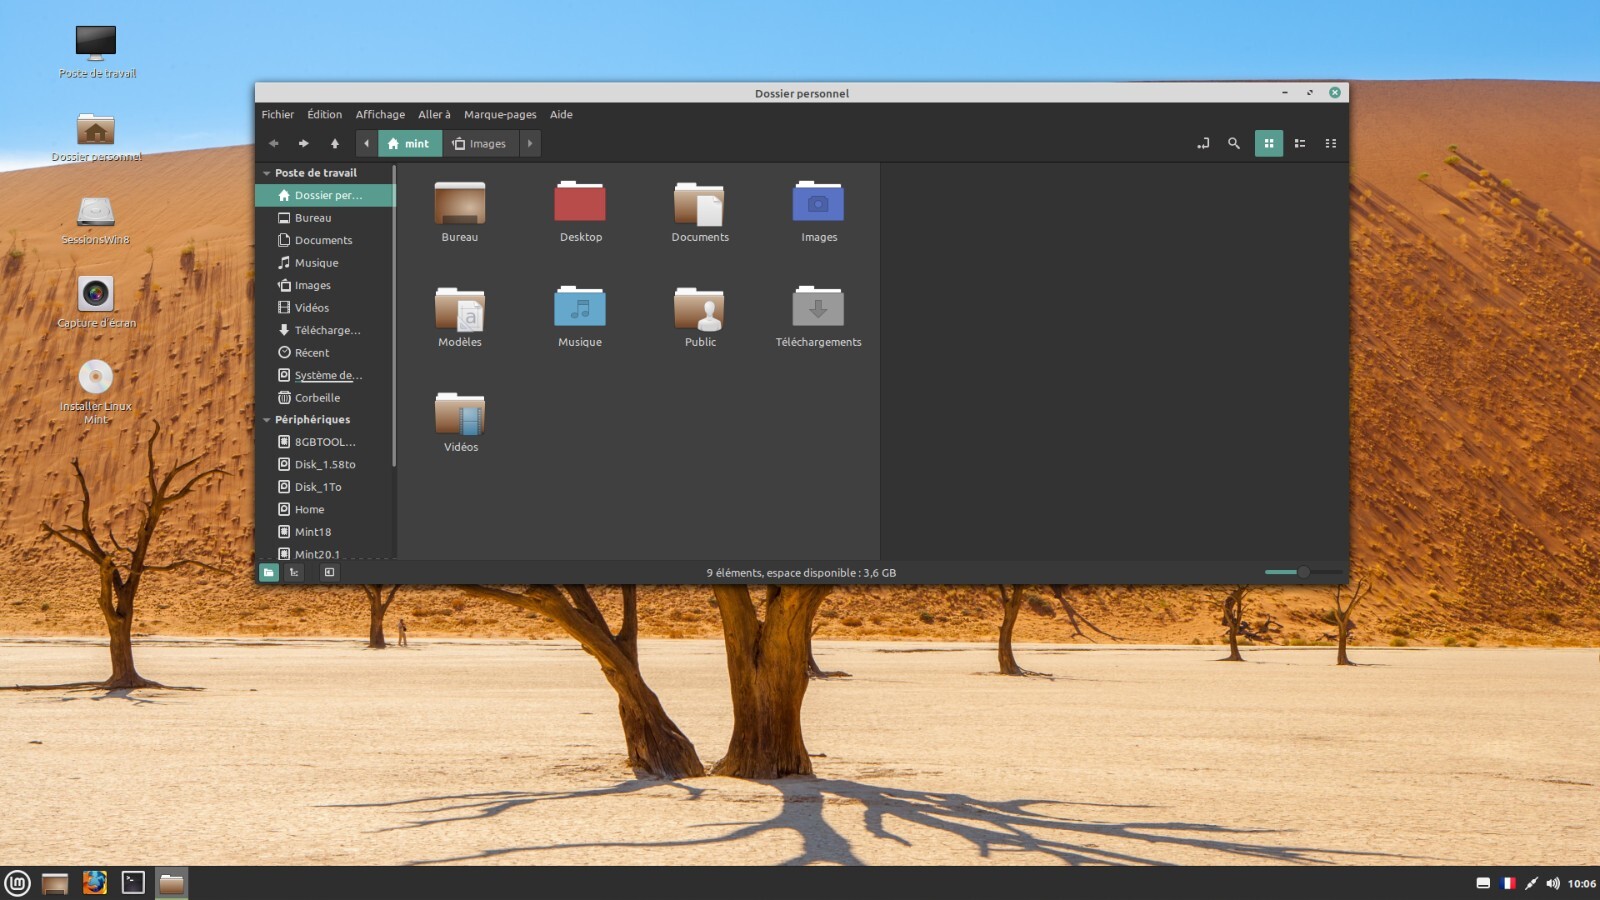The image size is (1600, 900).
Task: Open the Fichier menu
Action: 278,114
